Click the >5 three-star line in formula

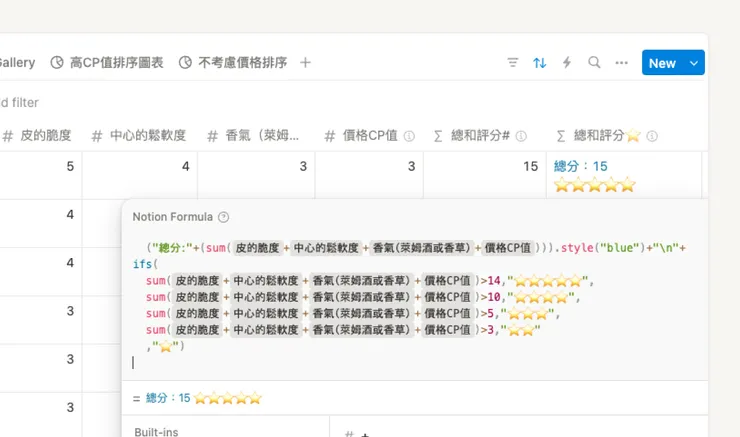tap(353, 314)
